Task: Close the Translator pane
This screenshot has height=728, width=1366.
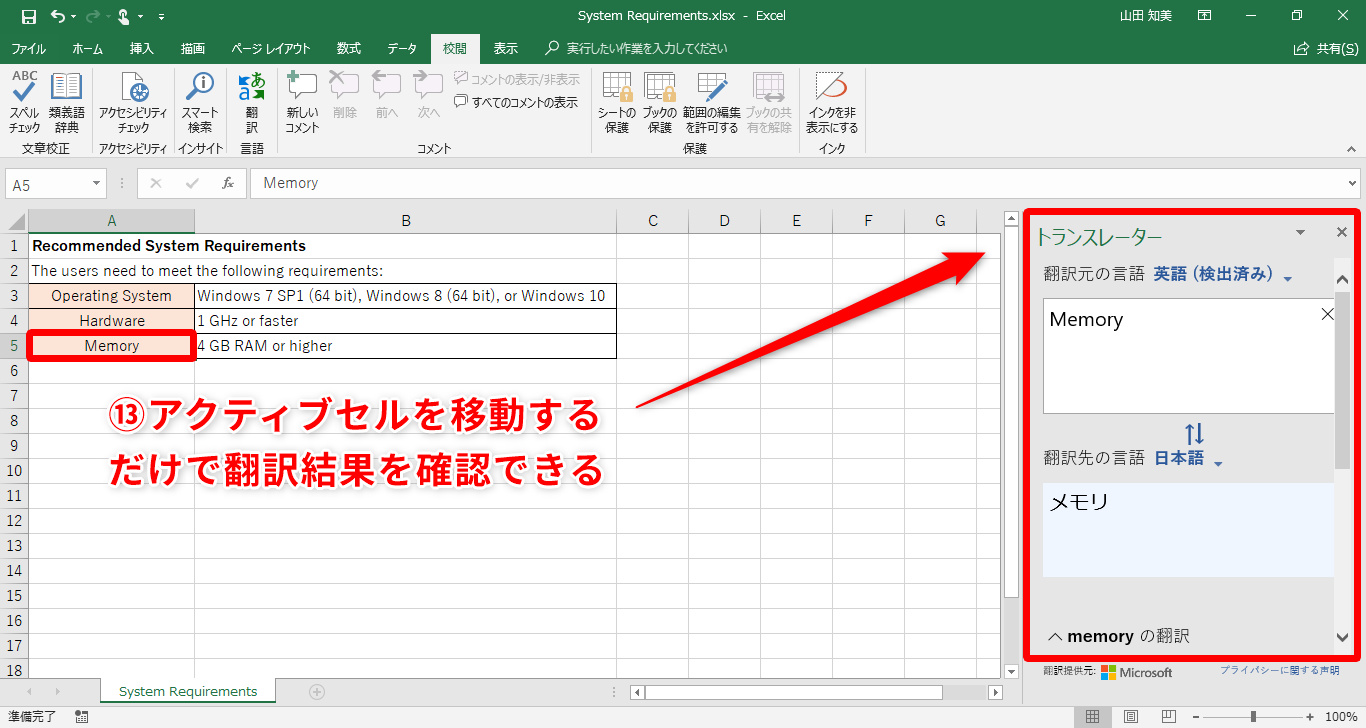Action: [1342, 232]
